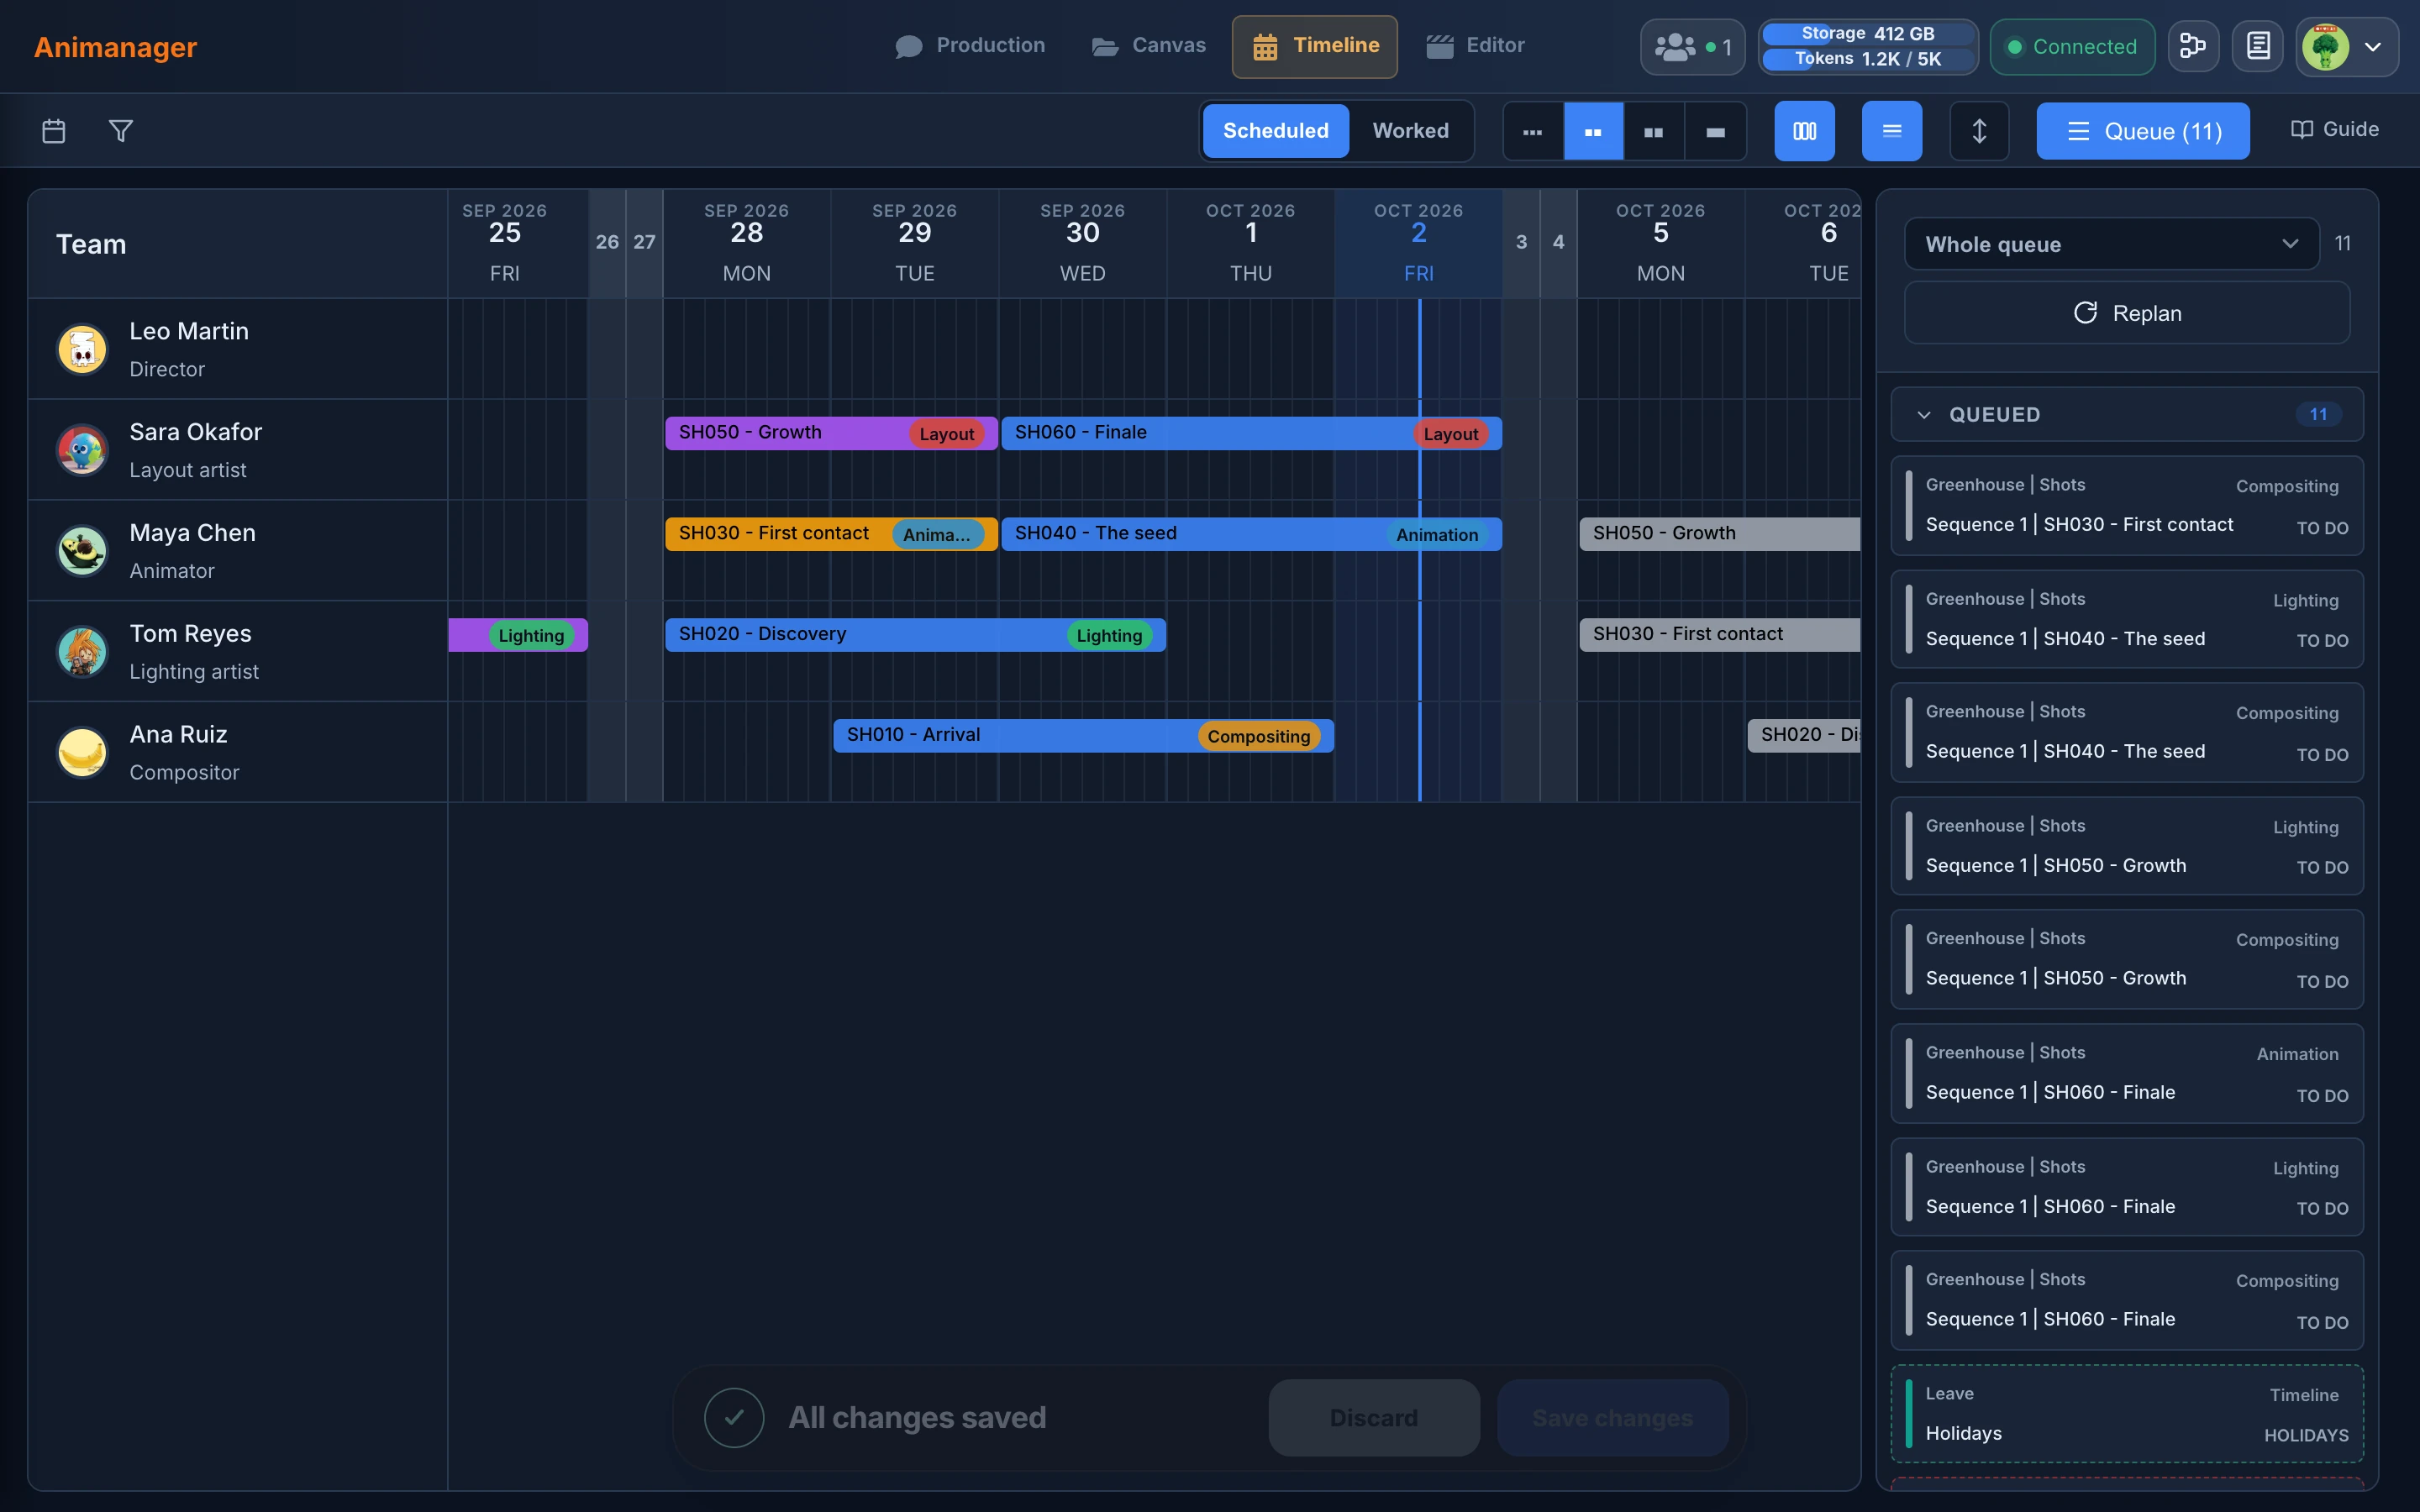Screen dimensions: 2420x1512
Task: Open queued SH050 - Growth Compositing card
Action: click(x=2127, y=959)
